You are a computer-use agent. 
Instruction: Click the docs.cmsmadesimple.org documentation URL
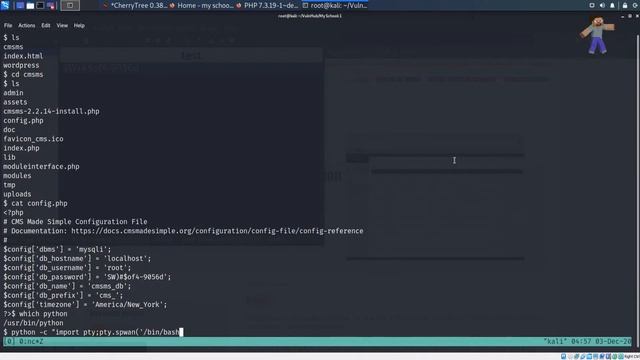pyautogui.click(x=217, y=231)
